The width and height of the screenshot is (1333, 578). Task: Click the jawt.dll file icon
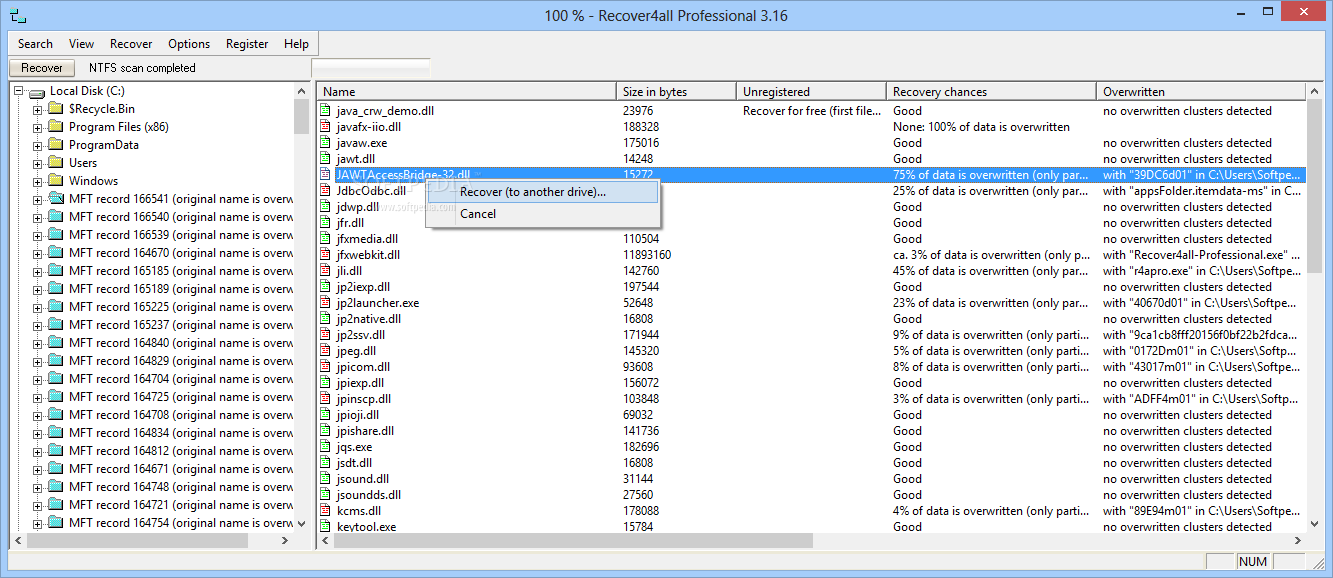325,159
